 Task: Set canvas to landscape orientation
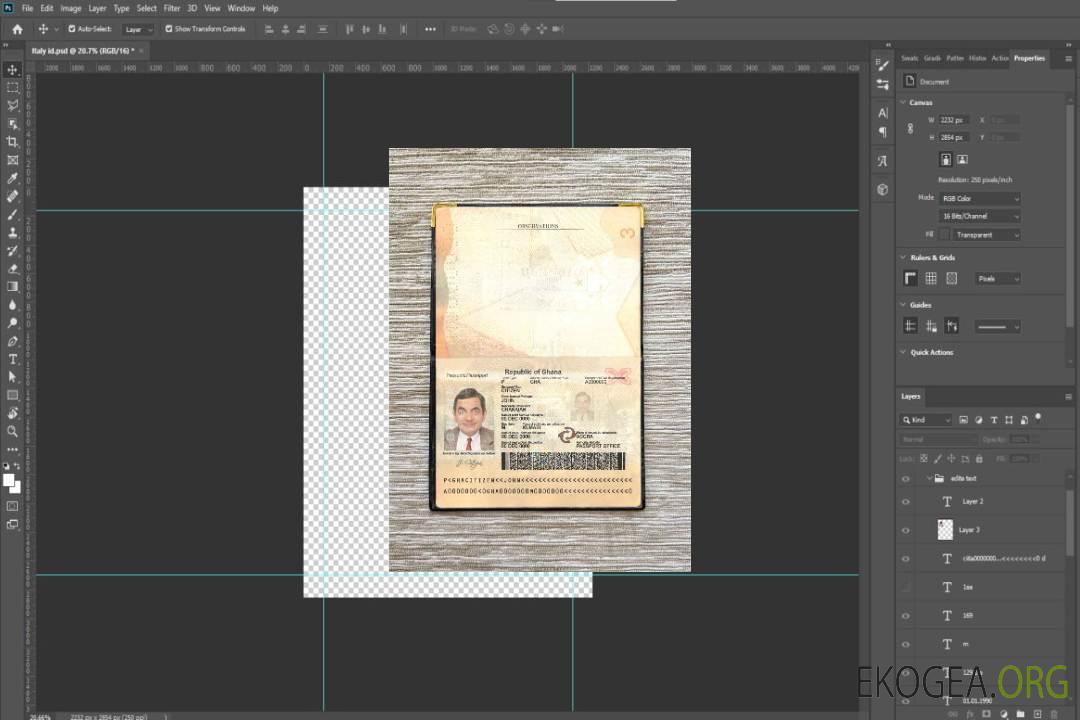click(962, 159)
